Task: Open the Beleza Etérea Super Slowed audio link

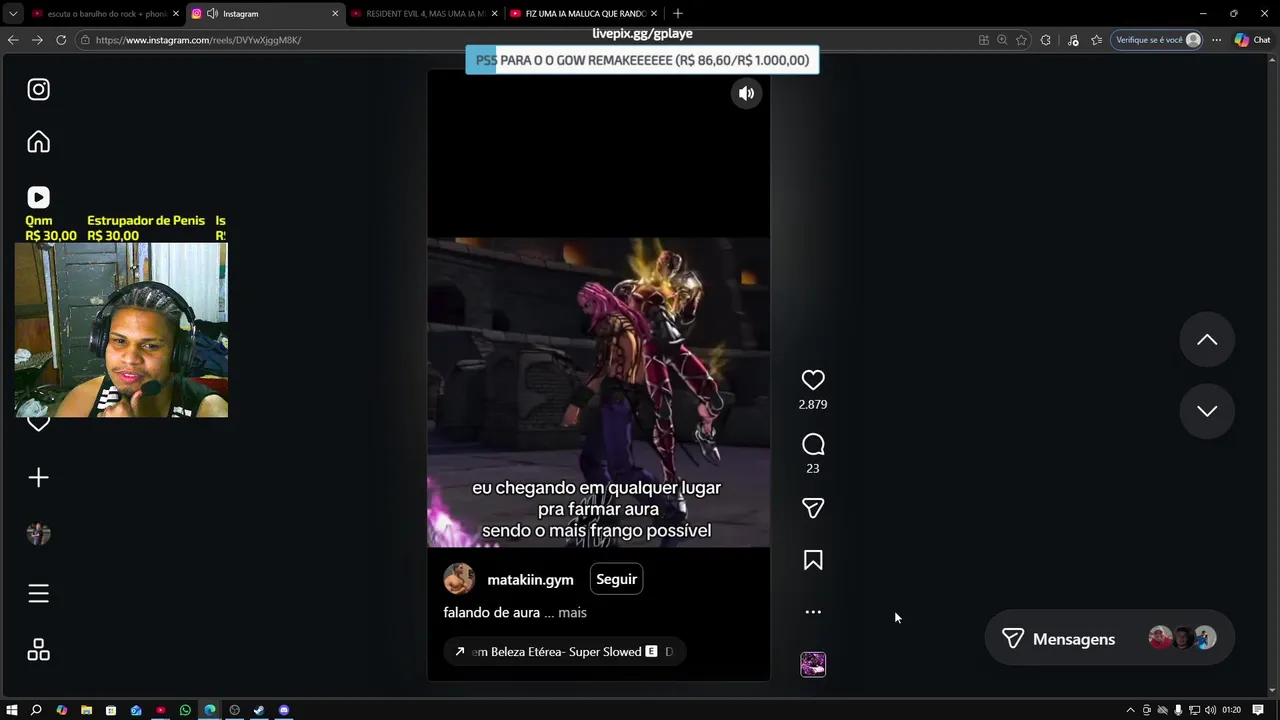Action: pyautogui.click(x=565, y=652)
